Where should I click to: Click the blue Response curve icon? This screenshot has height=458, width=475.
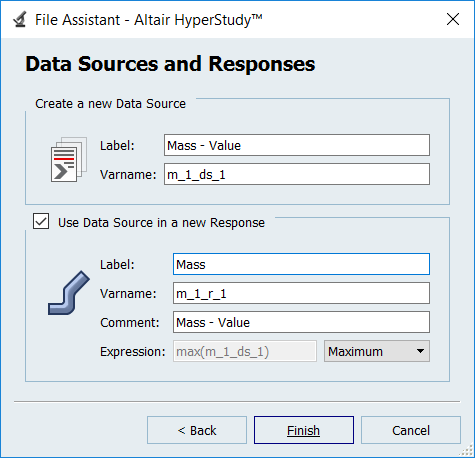click(x=69, y=293)
